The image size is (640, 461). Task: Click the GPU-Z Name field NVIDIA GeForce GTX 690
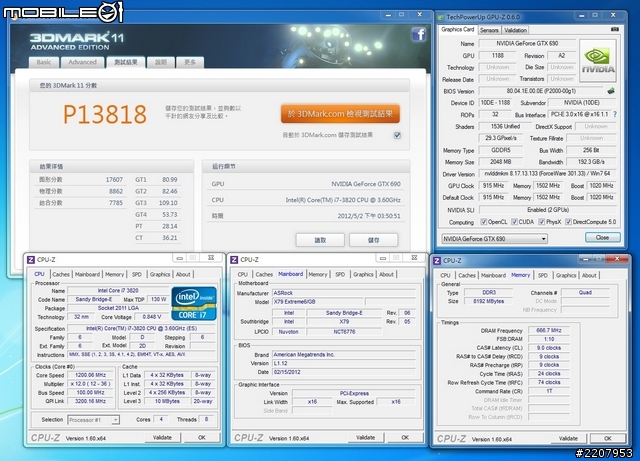point(527,43)
